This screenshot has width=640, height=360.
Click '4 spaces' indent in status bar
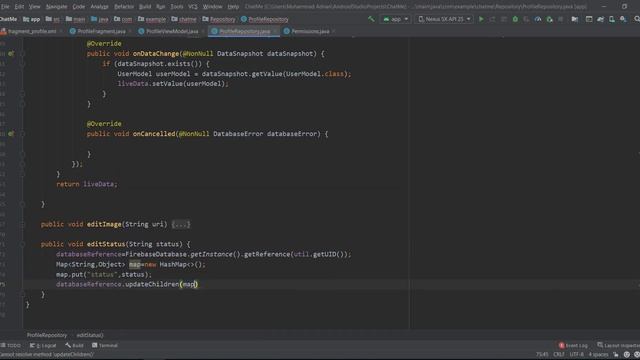(598, 354)
